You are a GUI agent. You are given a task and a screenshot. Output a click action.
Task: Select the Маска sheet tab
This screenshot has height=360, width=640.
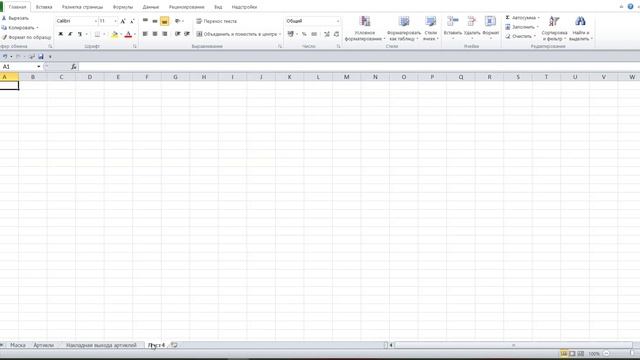[18, 345]
